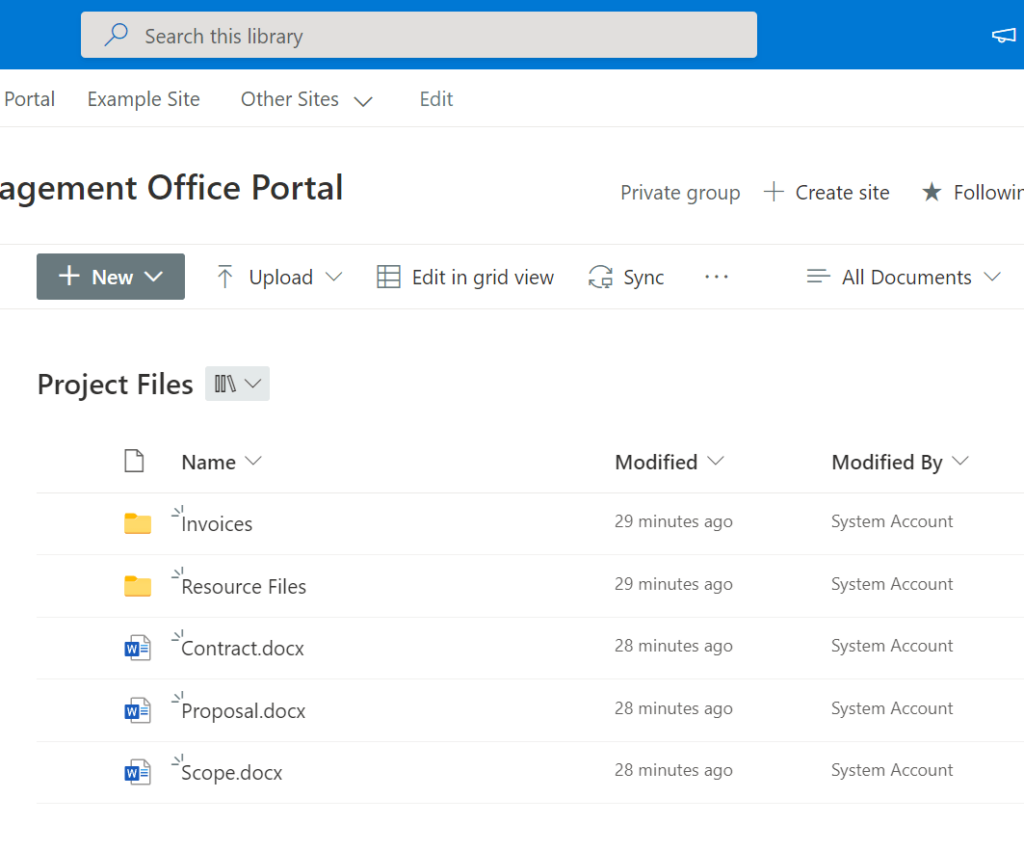The width and height of the screenshot is (1024, 851).
Task: Go to Example Site link
Action: pos(144,99)
